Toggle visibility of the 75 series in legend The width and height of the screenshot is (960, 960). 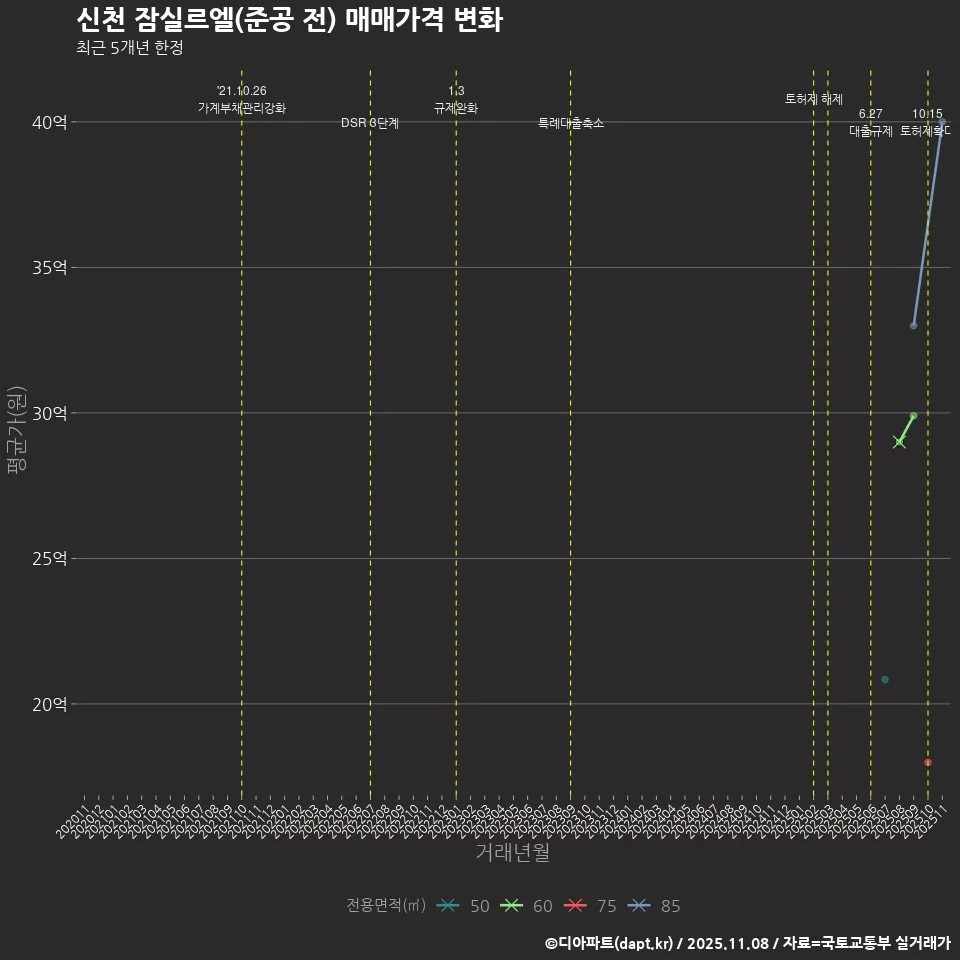click(594, 906)
